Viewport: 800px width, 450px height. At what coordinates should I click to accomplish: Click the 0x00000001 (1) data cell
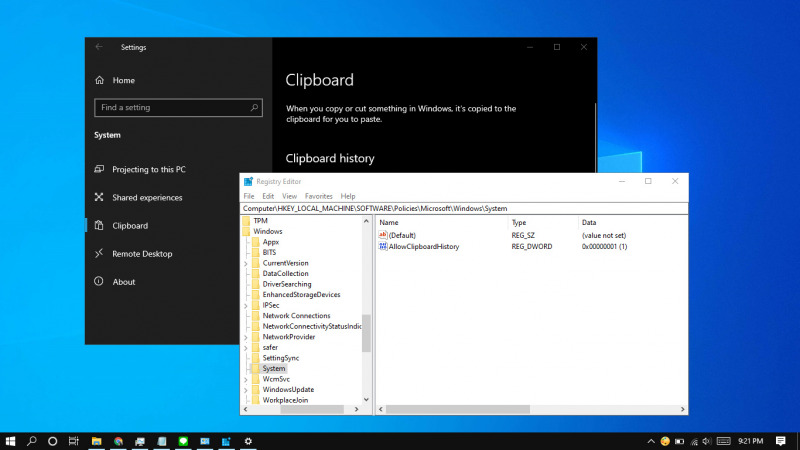click(604, 246)
